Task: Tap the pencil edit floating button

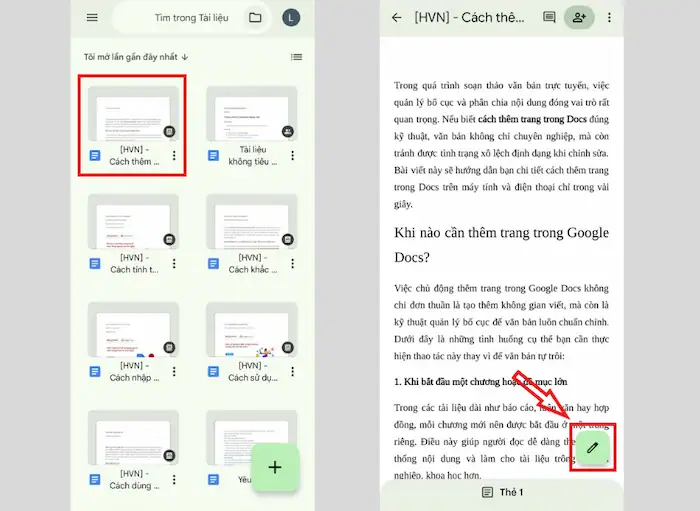Action: coord(593,447)
